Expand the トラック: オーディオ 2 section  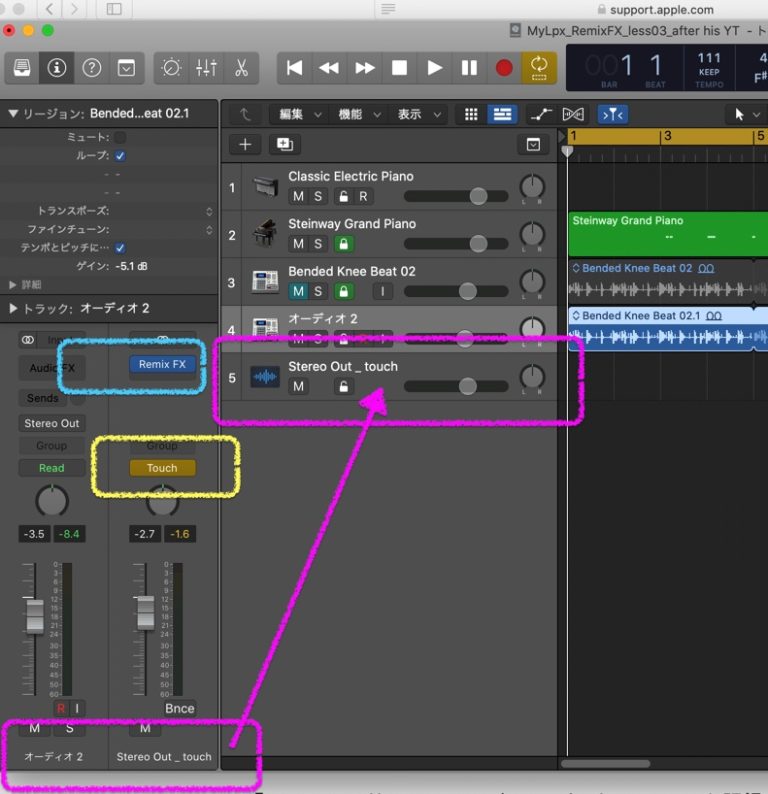13,308
